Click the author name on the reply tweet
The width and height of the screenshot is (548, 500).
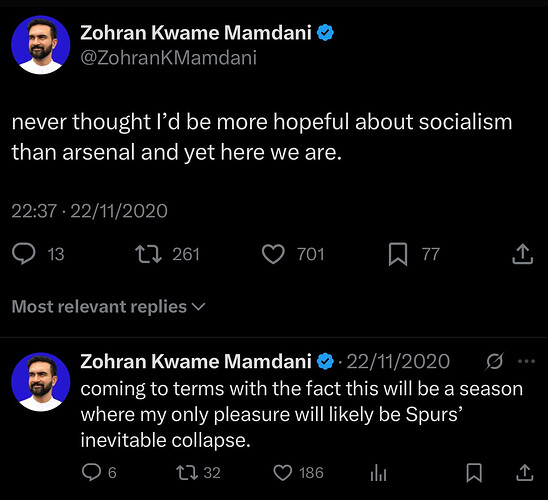196,361
